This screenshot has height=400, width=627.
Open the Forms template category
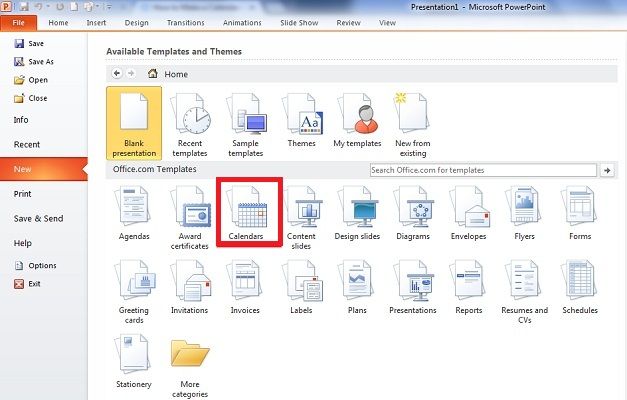[580, 214]
